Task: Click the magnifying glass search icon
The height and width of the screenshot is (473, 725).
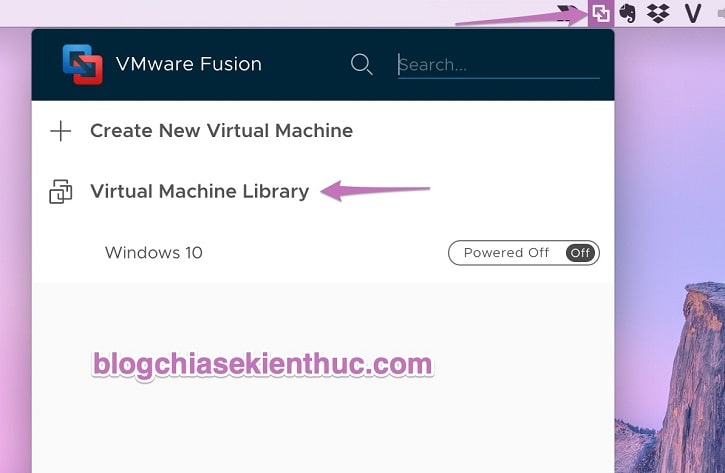Action: pos(362,64)
